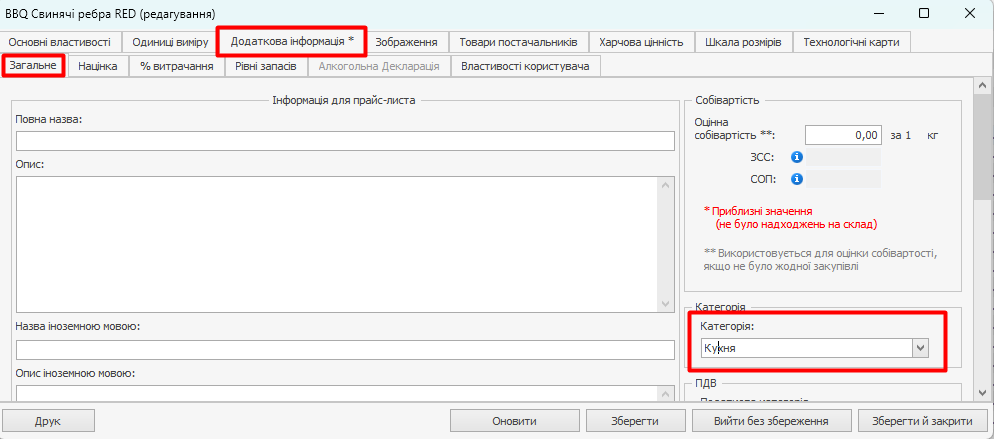Click Вийти без збереження button
This screenshot has height=439, width=994.
tap(769, 421)
